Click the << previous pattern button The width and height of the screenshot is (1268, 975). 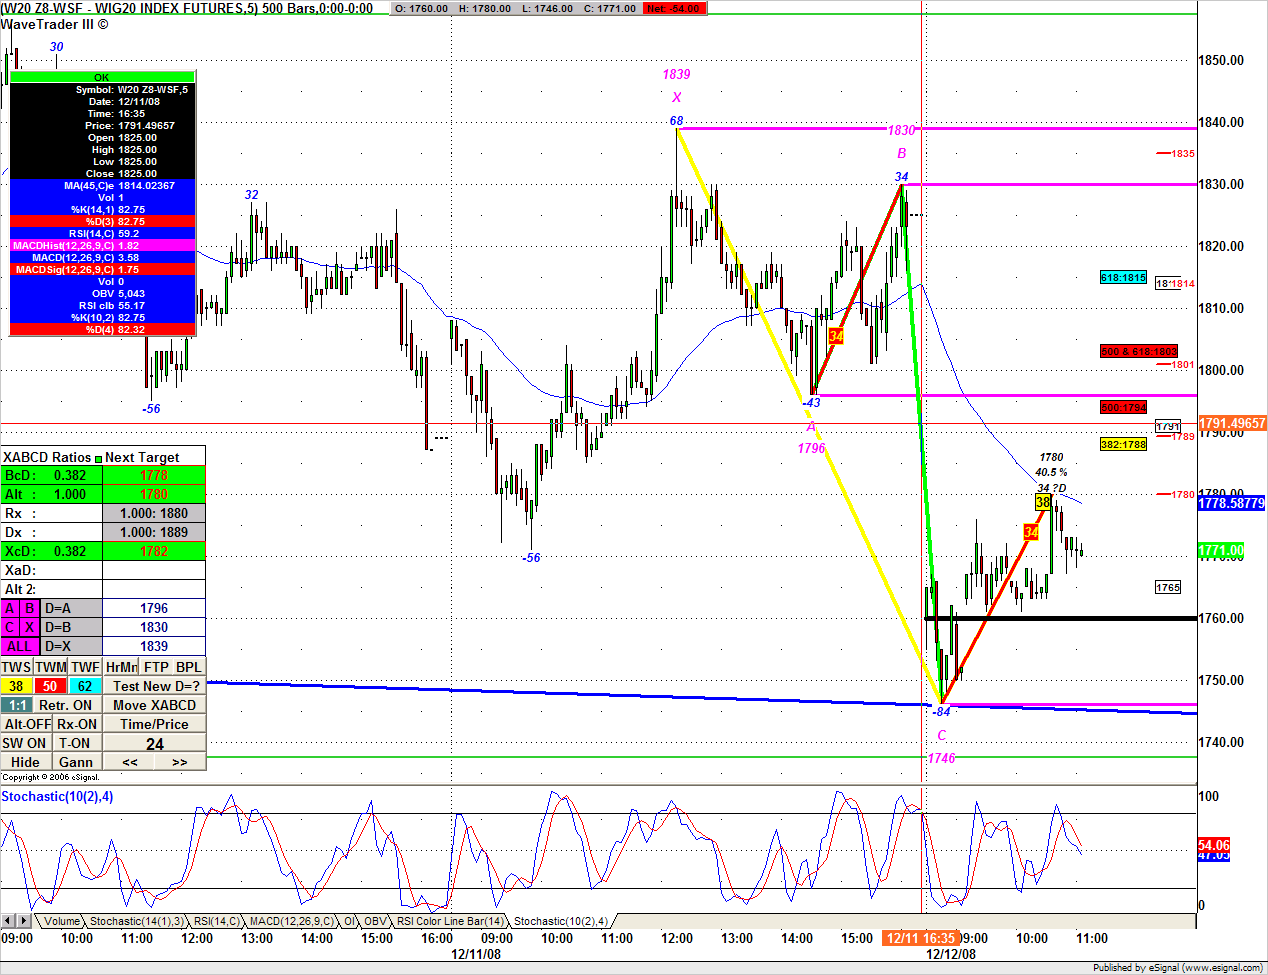click(x=130, y=762)
